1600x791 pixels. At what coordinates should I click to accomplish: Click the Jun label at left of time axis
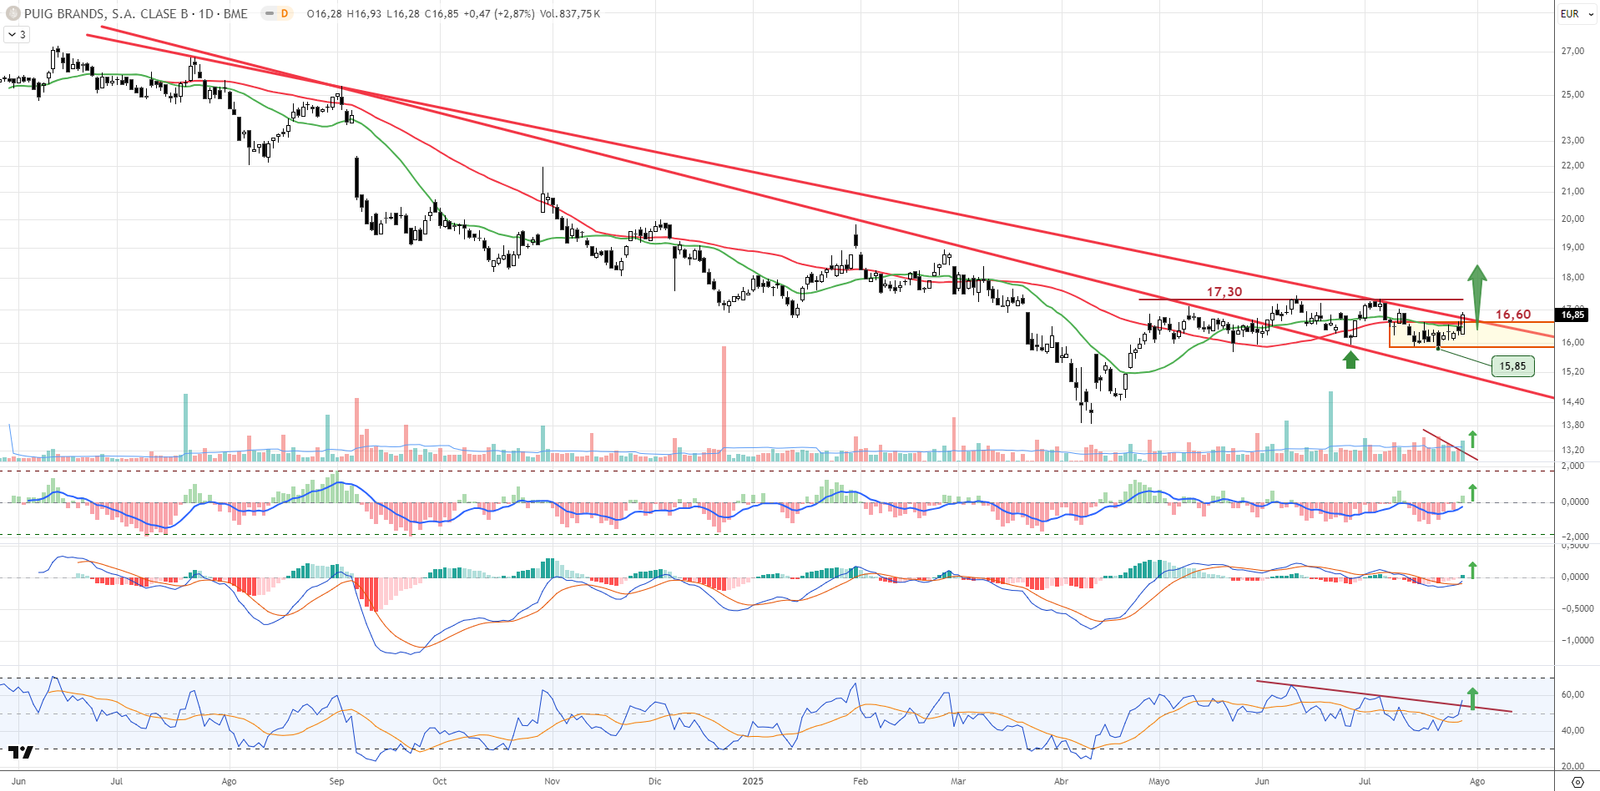coord(18,781)
